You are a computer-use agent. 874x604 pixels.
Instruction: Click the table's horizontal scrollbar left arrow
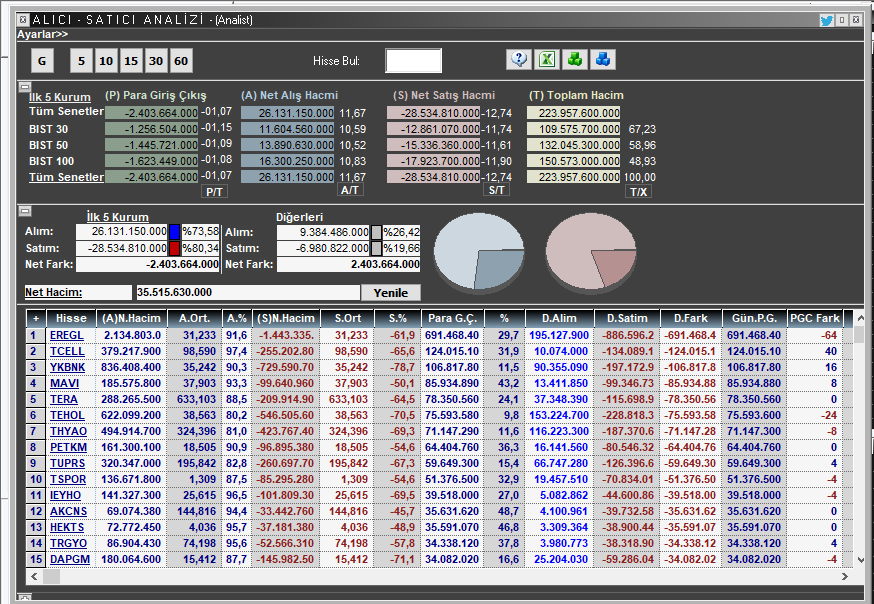(35, 577)
